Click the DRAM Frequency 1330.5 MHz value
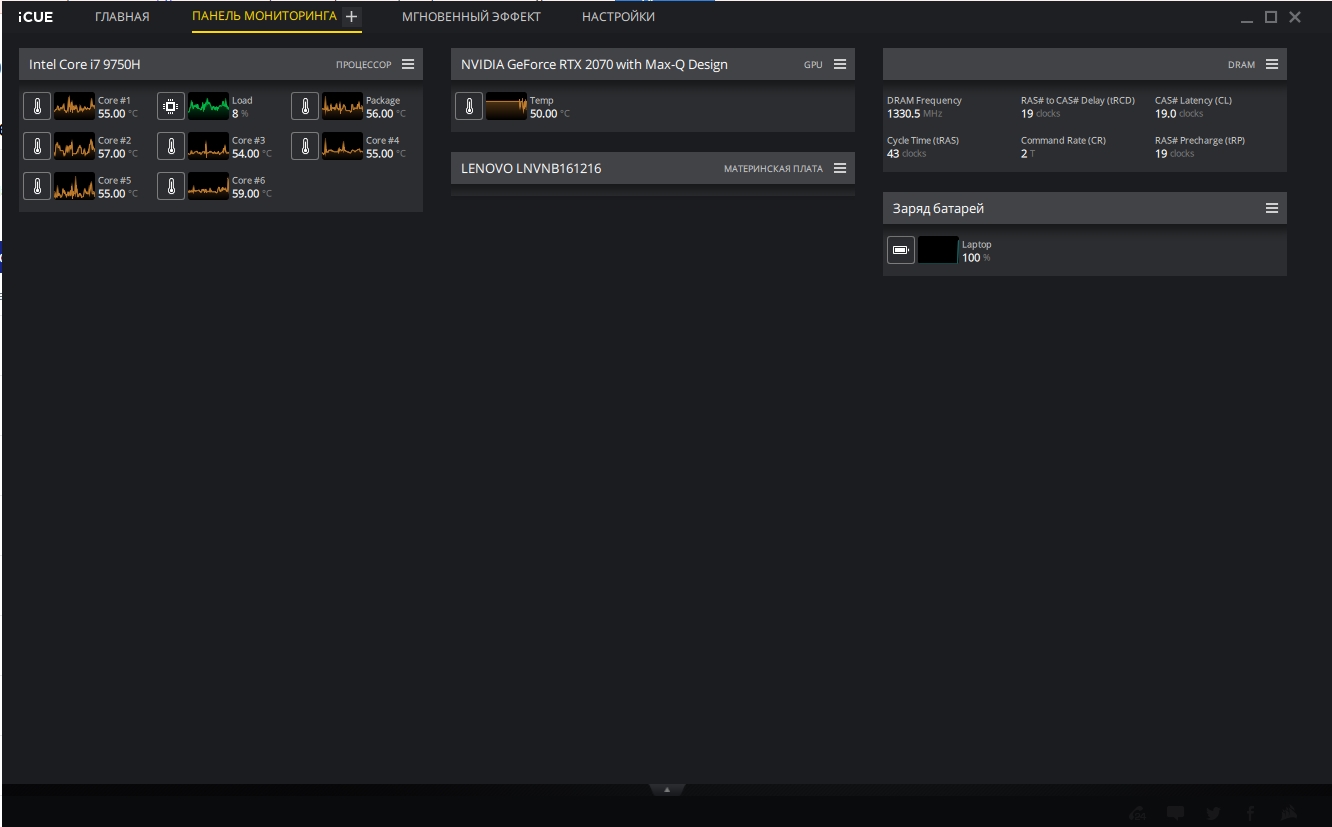Screen dimensions: 1332x827 click(x=915, y=114)
